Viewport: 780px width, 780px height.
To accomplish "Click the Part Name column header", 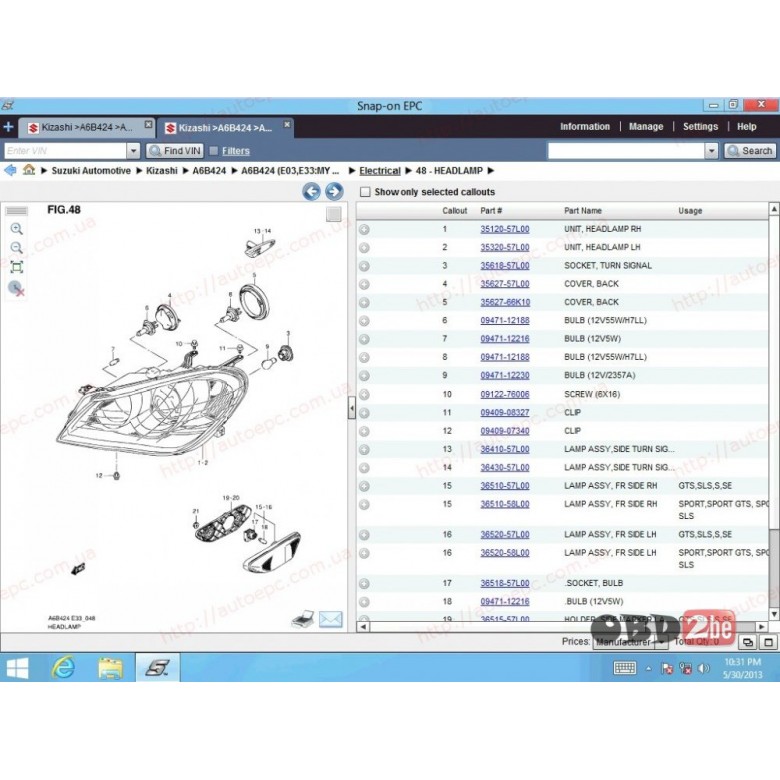I will click(x=583, y=210).
